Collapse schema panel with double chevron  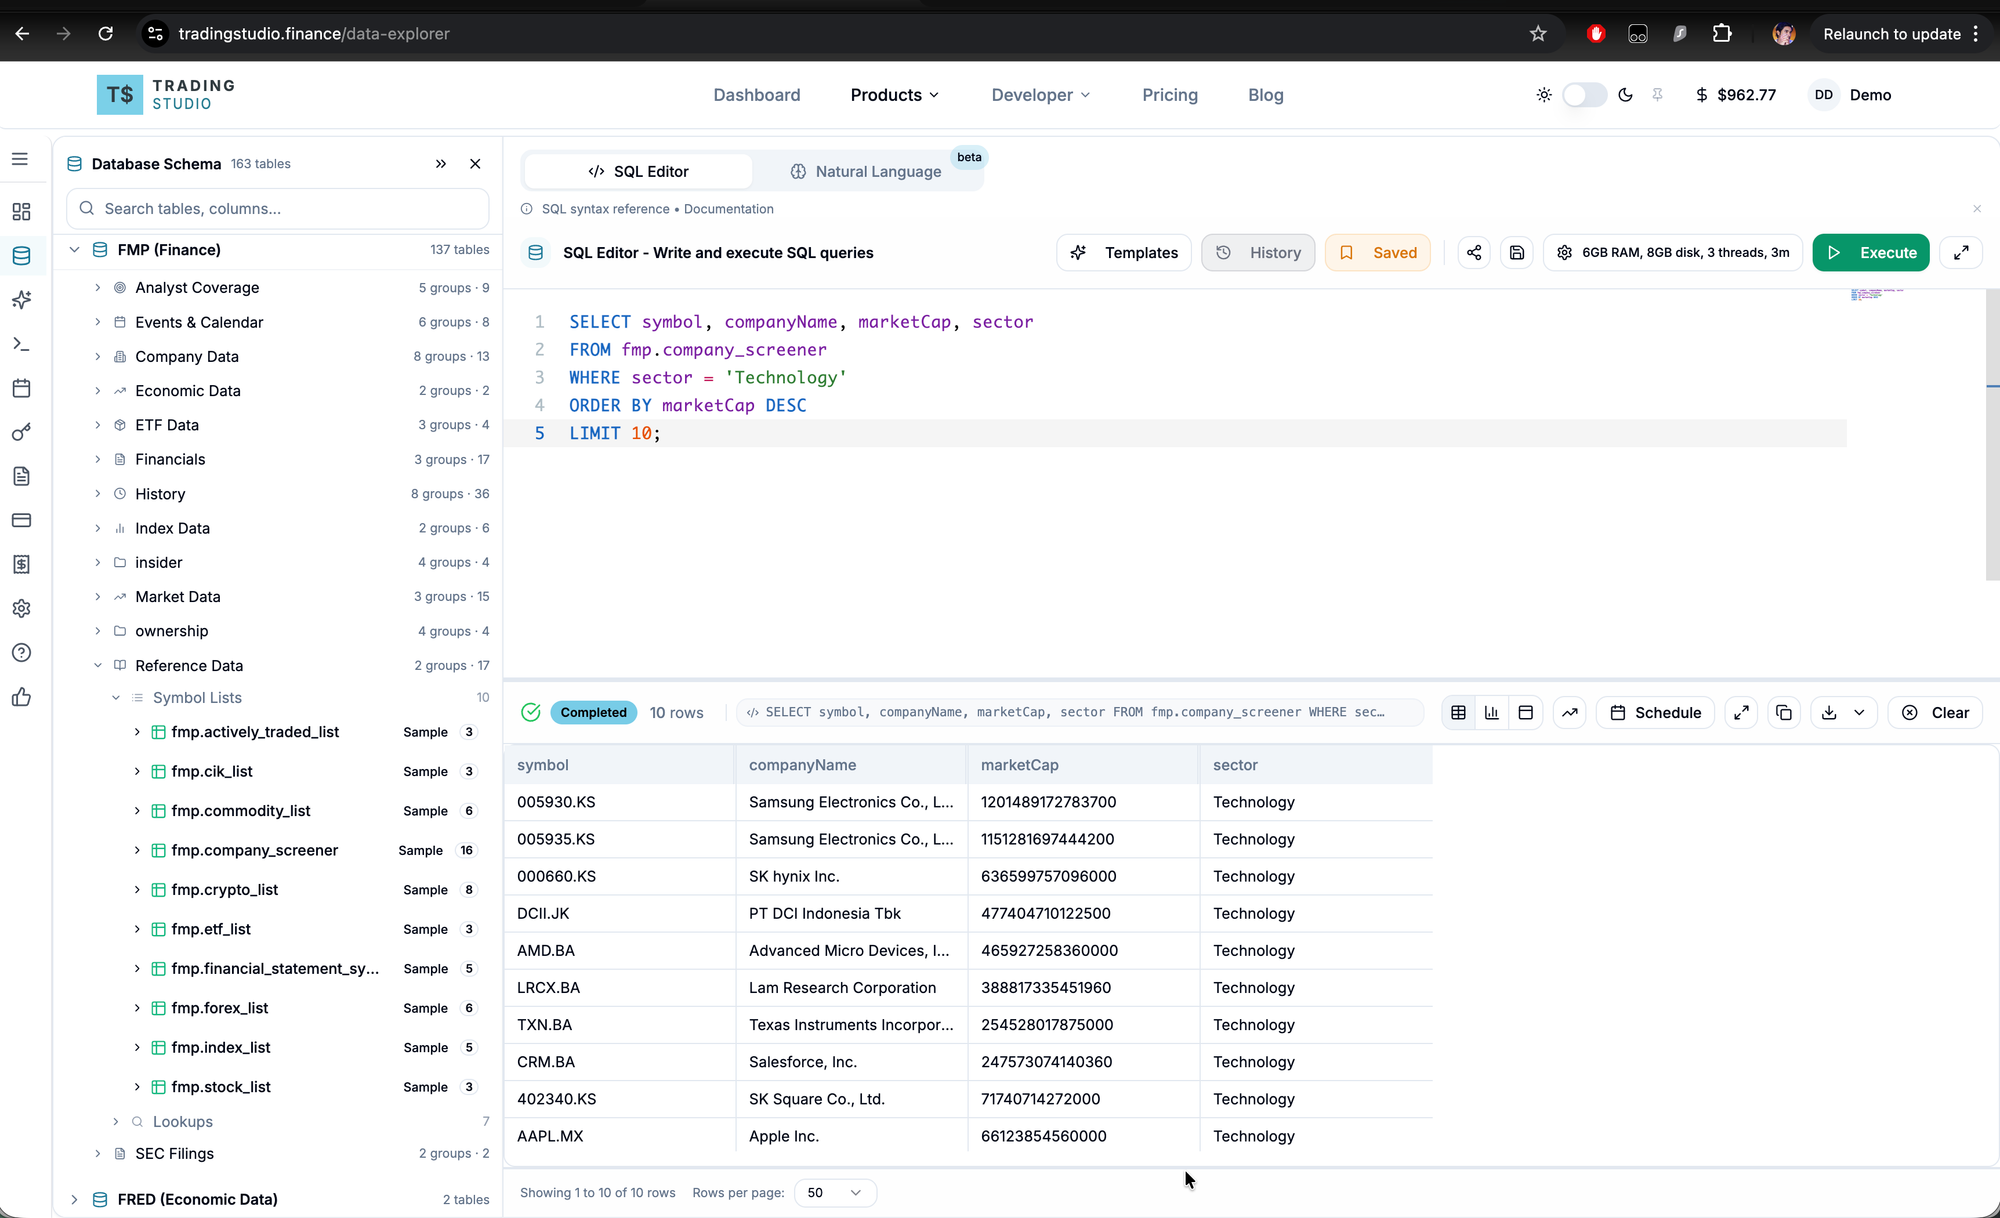(441, 164)
